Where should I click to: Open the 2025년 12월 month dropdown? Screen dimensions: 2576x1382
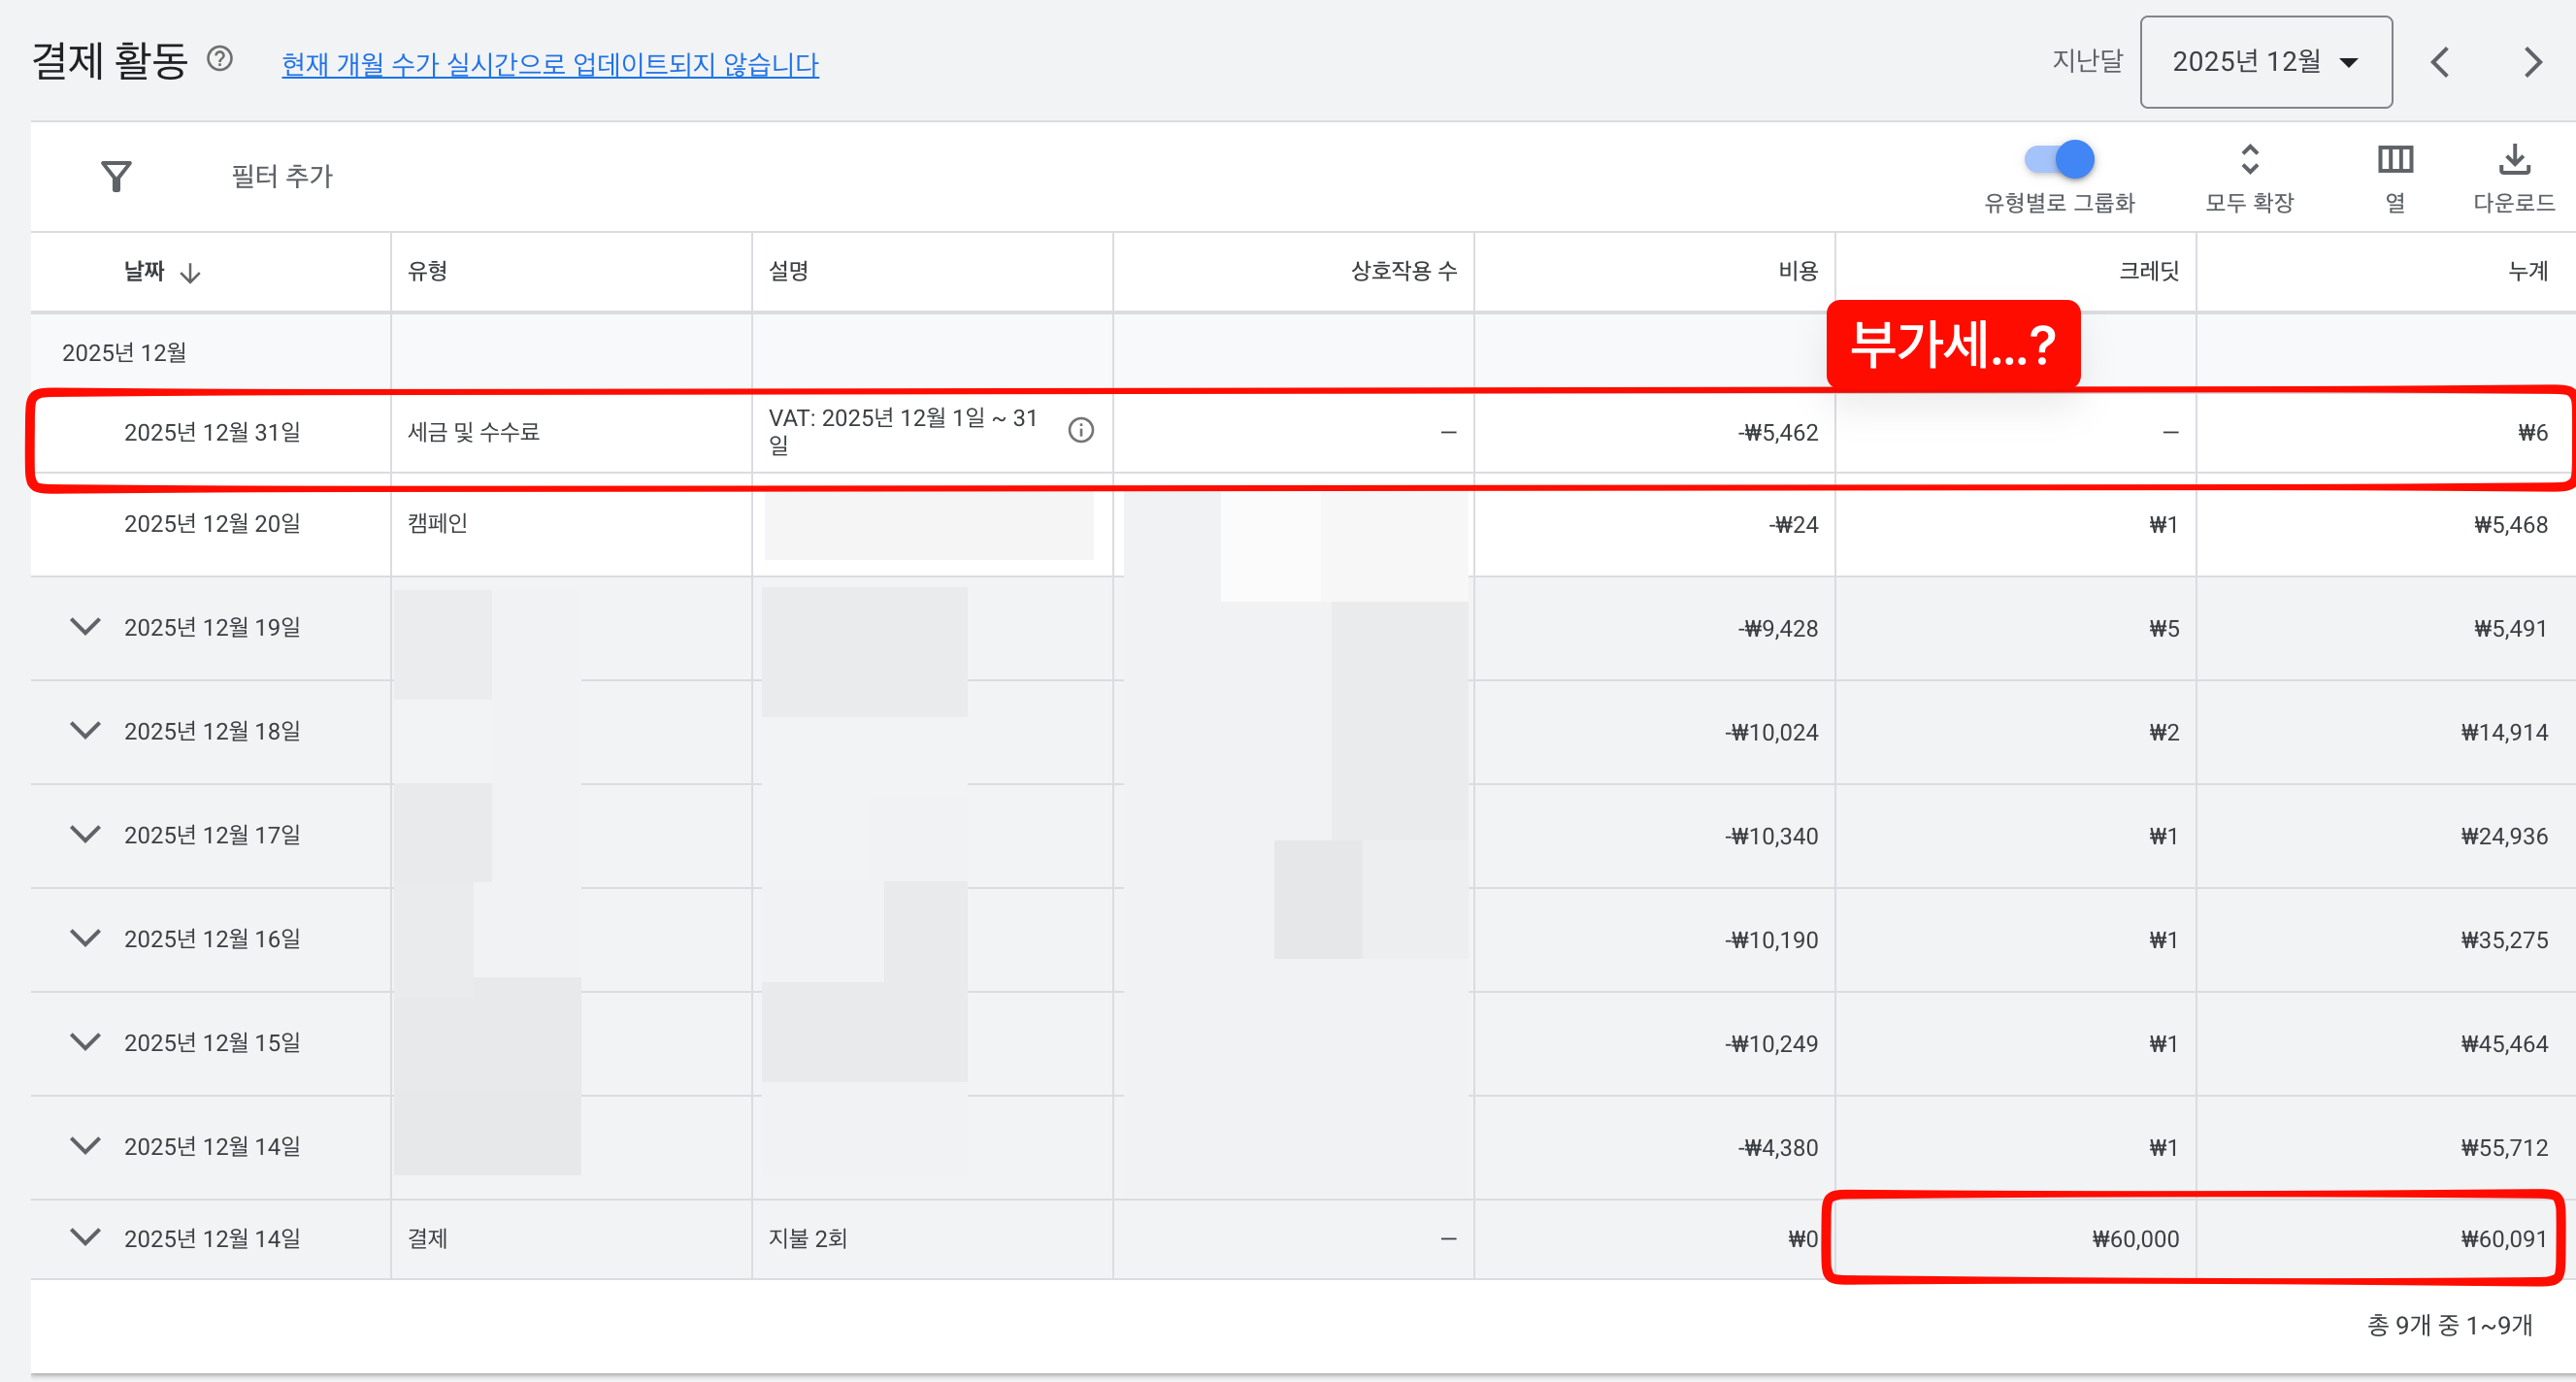pyautogui.click(x=2265, y=62)
